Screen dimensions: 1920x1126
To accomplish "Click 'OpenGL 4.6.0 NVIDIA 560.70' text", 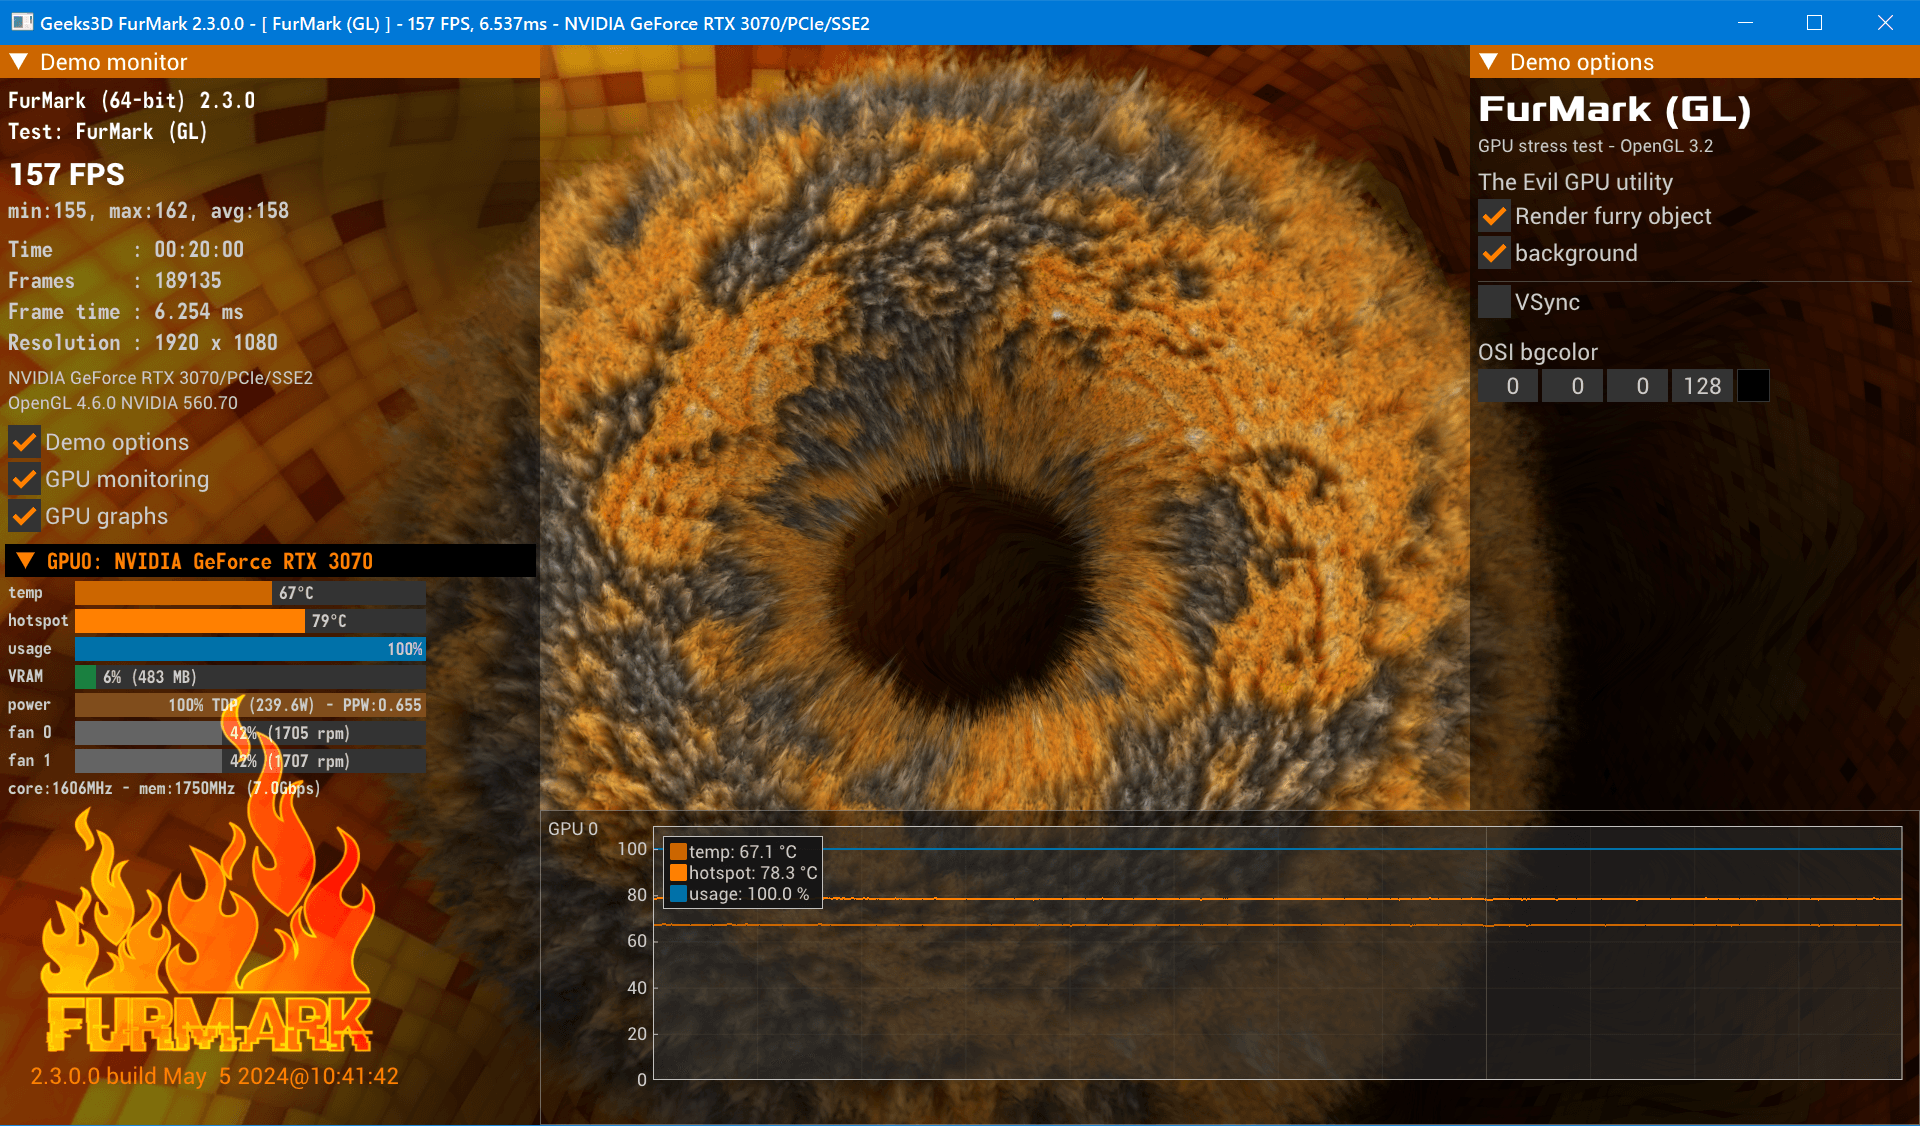I will click(x=123, y=403).
